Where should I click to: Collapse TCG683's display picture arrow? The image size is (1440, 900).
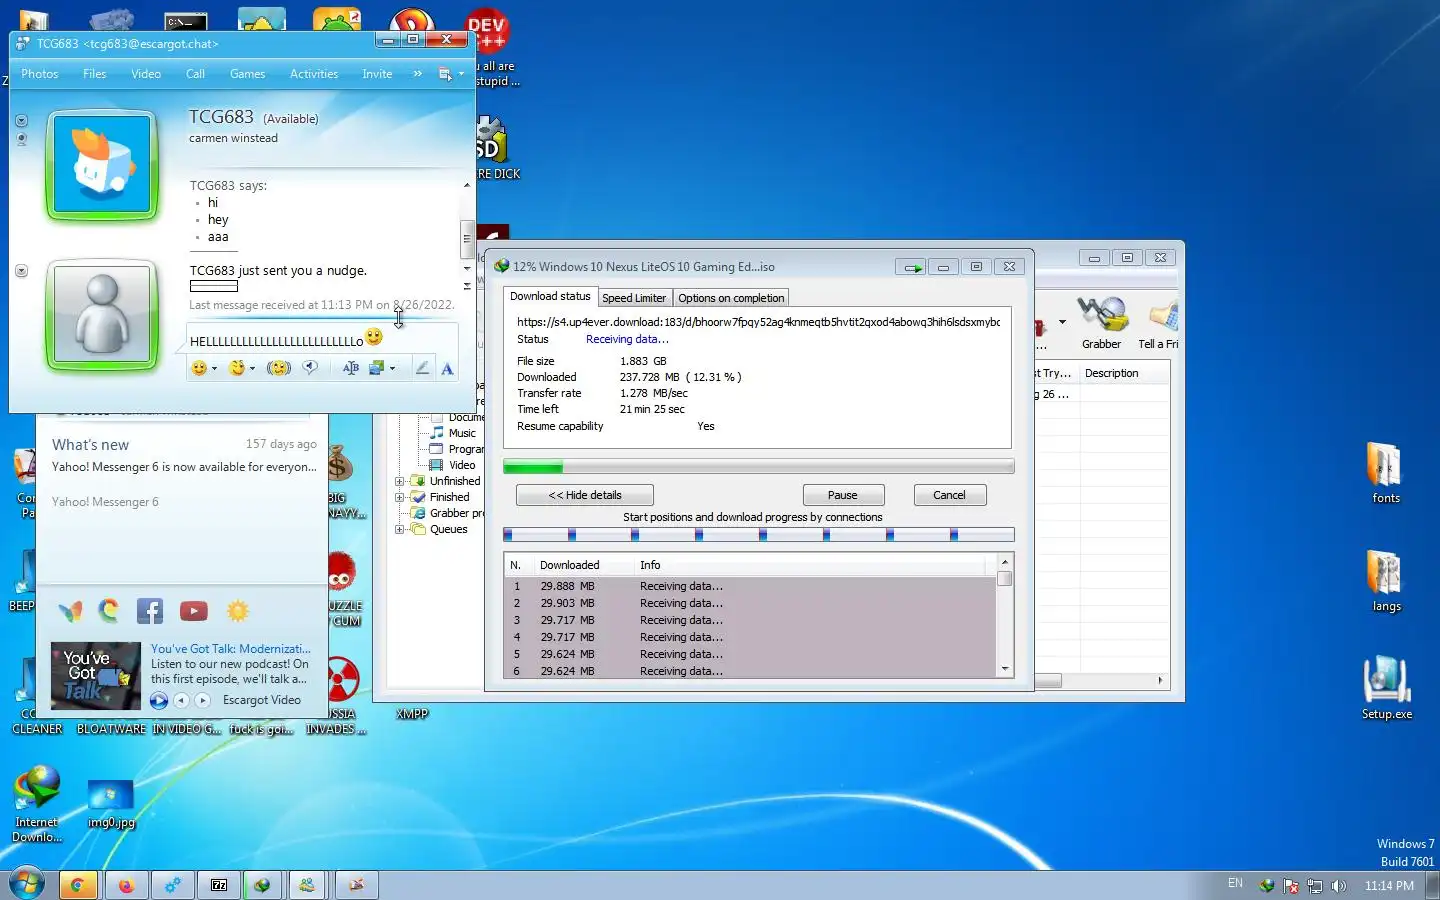point(21,120)
